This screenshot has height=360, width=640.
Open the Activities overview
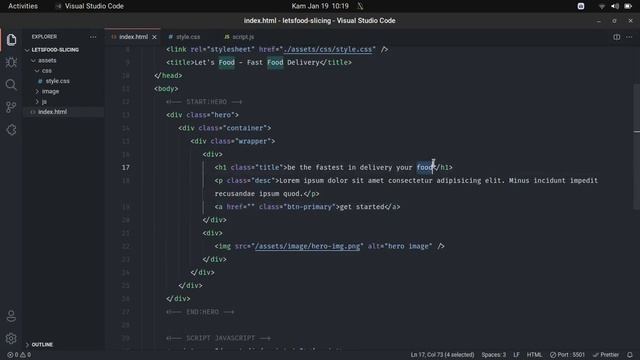coord(23,6)
